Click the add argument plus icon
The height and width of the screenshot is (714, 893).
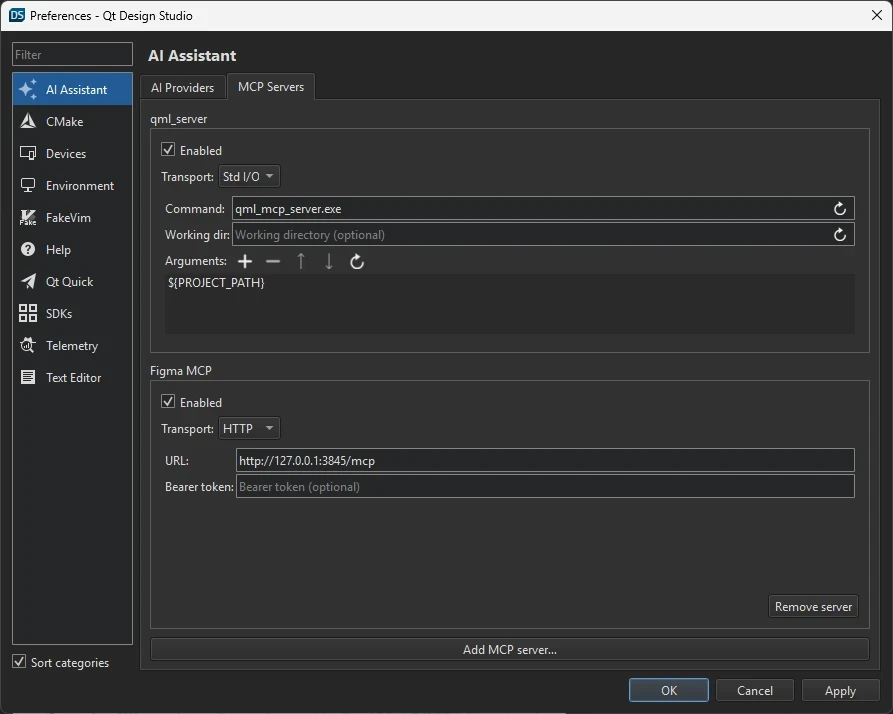click(245, 261)
